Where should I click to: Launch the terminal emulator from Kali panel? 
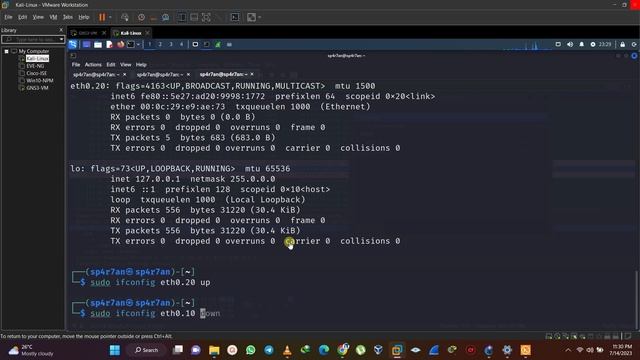(x=131, y=44)
